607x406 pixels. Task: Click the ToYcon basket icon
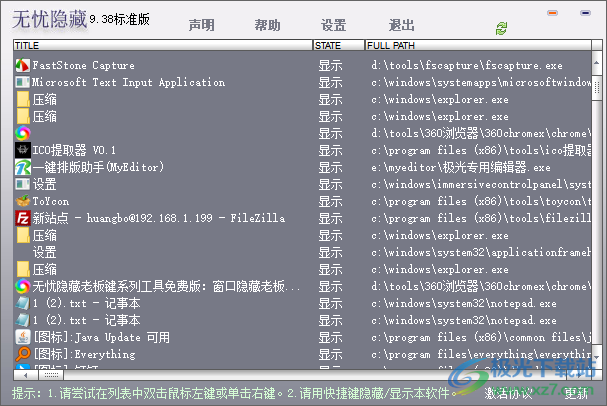coord(22,201)
